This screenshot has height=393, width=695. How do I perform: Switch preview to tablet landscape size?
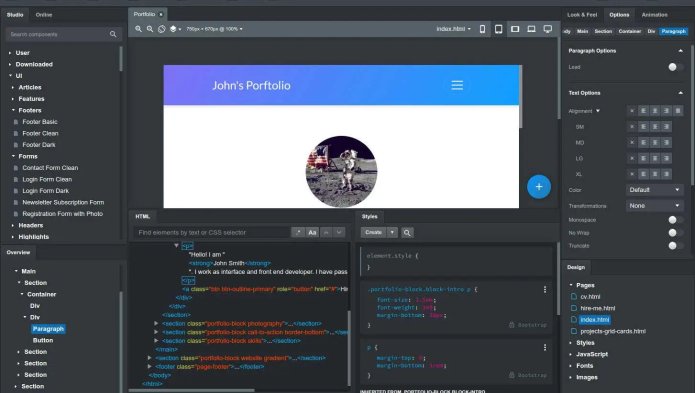tap(515, 29)
